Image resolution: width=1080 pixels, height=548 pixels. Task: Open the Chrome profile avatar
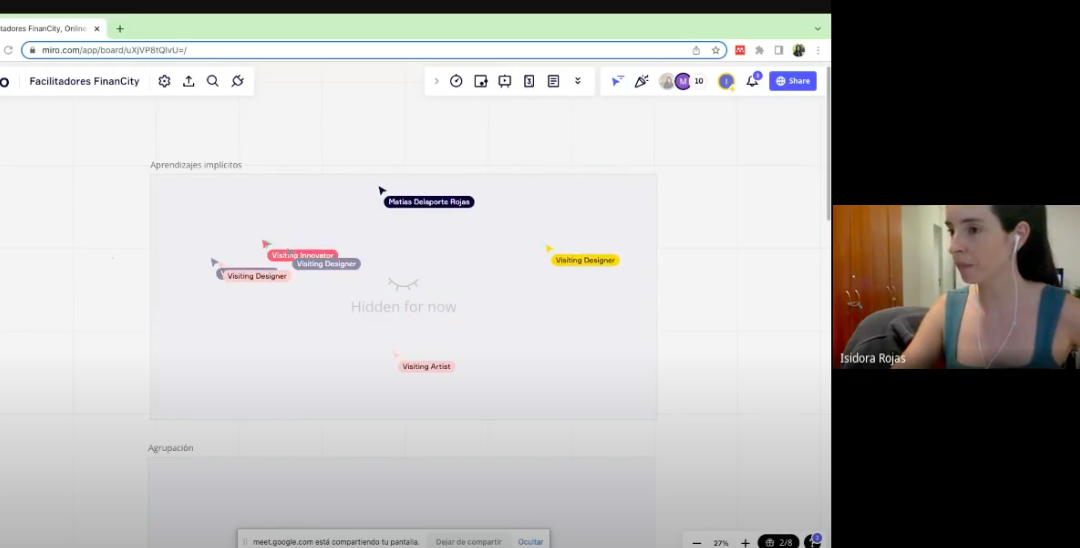[x=798, y=50]
